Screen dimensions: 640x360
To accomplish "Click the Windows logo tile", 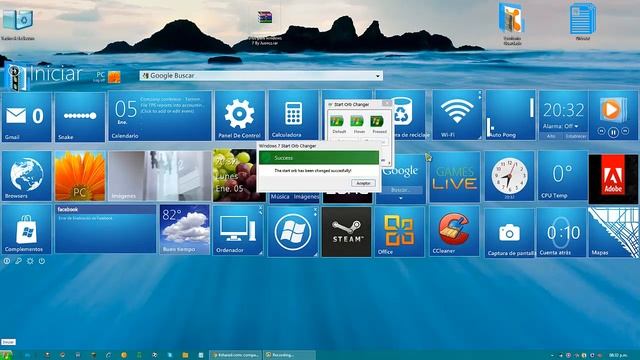I will [293, 232].
